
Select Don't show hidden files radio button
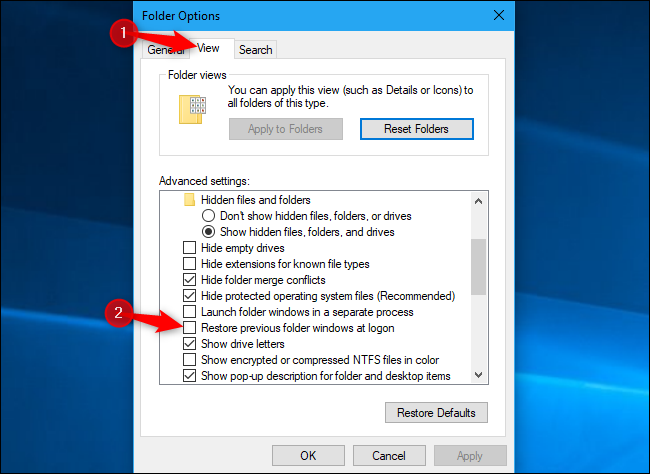coord(208,216)
